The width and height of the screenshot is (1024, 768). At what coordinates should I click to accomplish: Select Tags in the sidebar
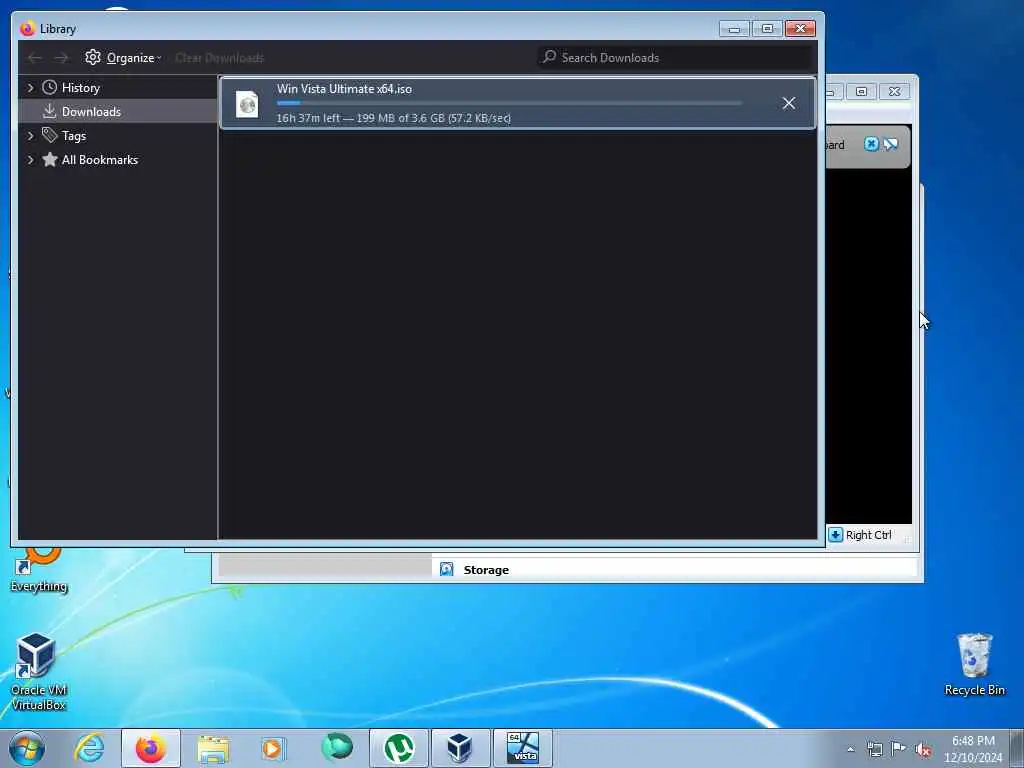118,136
